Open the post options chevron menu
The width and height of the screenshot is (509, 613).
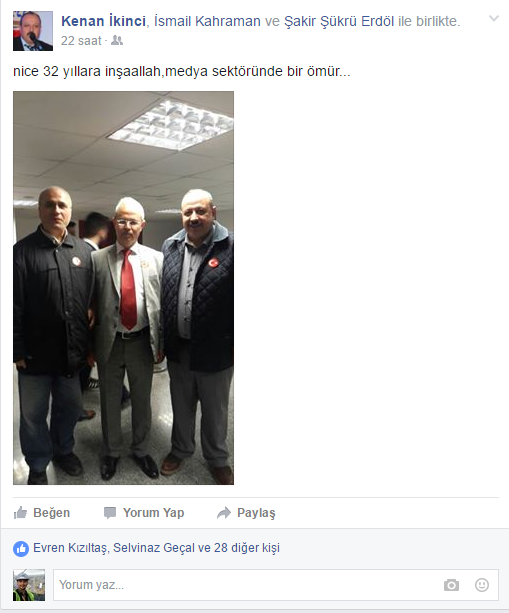[x=494, y=18]
